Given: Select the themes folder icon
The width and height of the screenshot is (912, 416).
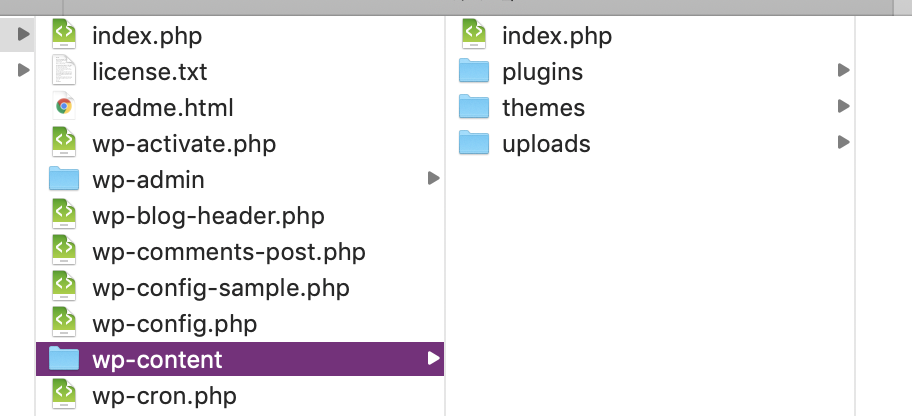Looking at the screenshot, I should tap(474, 107).
